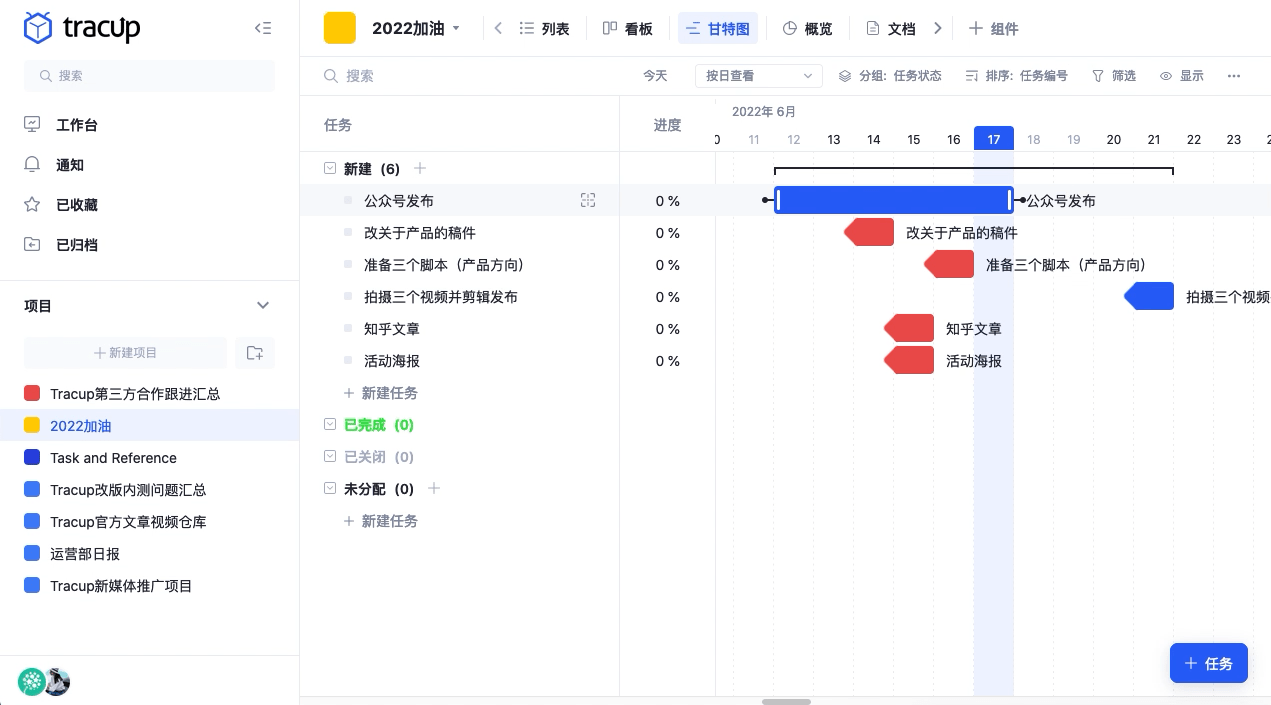Collapse the 项目 section in sidebar

tap(263, 306)
